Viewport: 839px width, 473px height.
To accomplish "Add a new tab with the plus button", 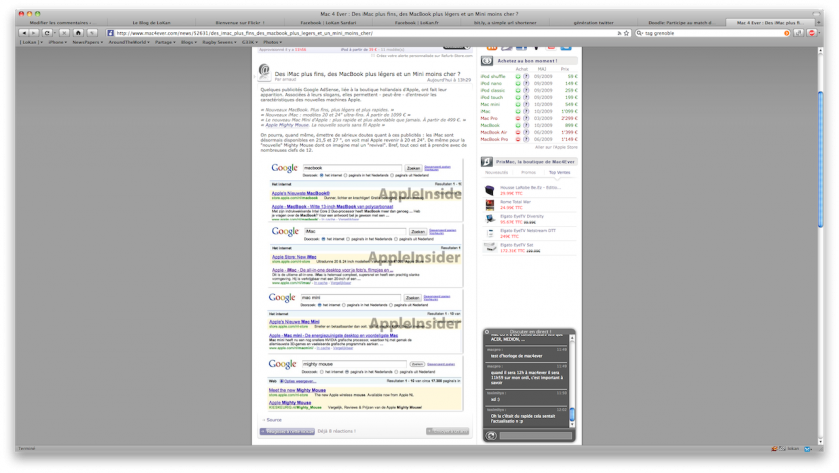I will 819,22.
